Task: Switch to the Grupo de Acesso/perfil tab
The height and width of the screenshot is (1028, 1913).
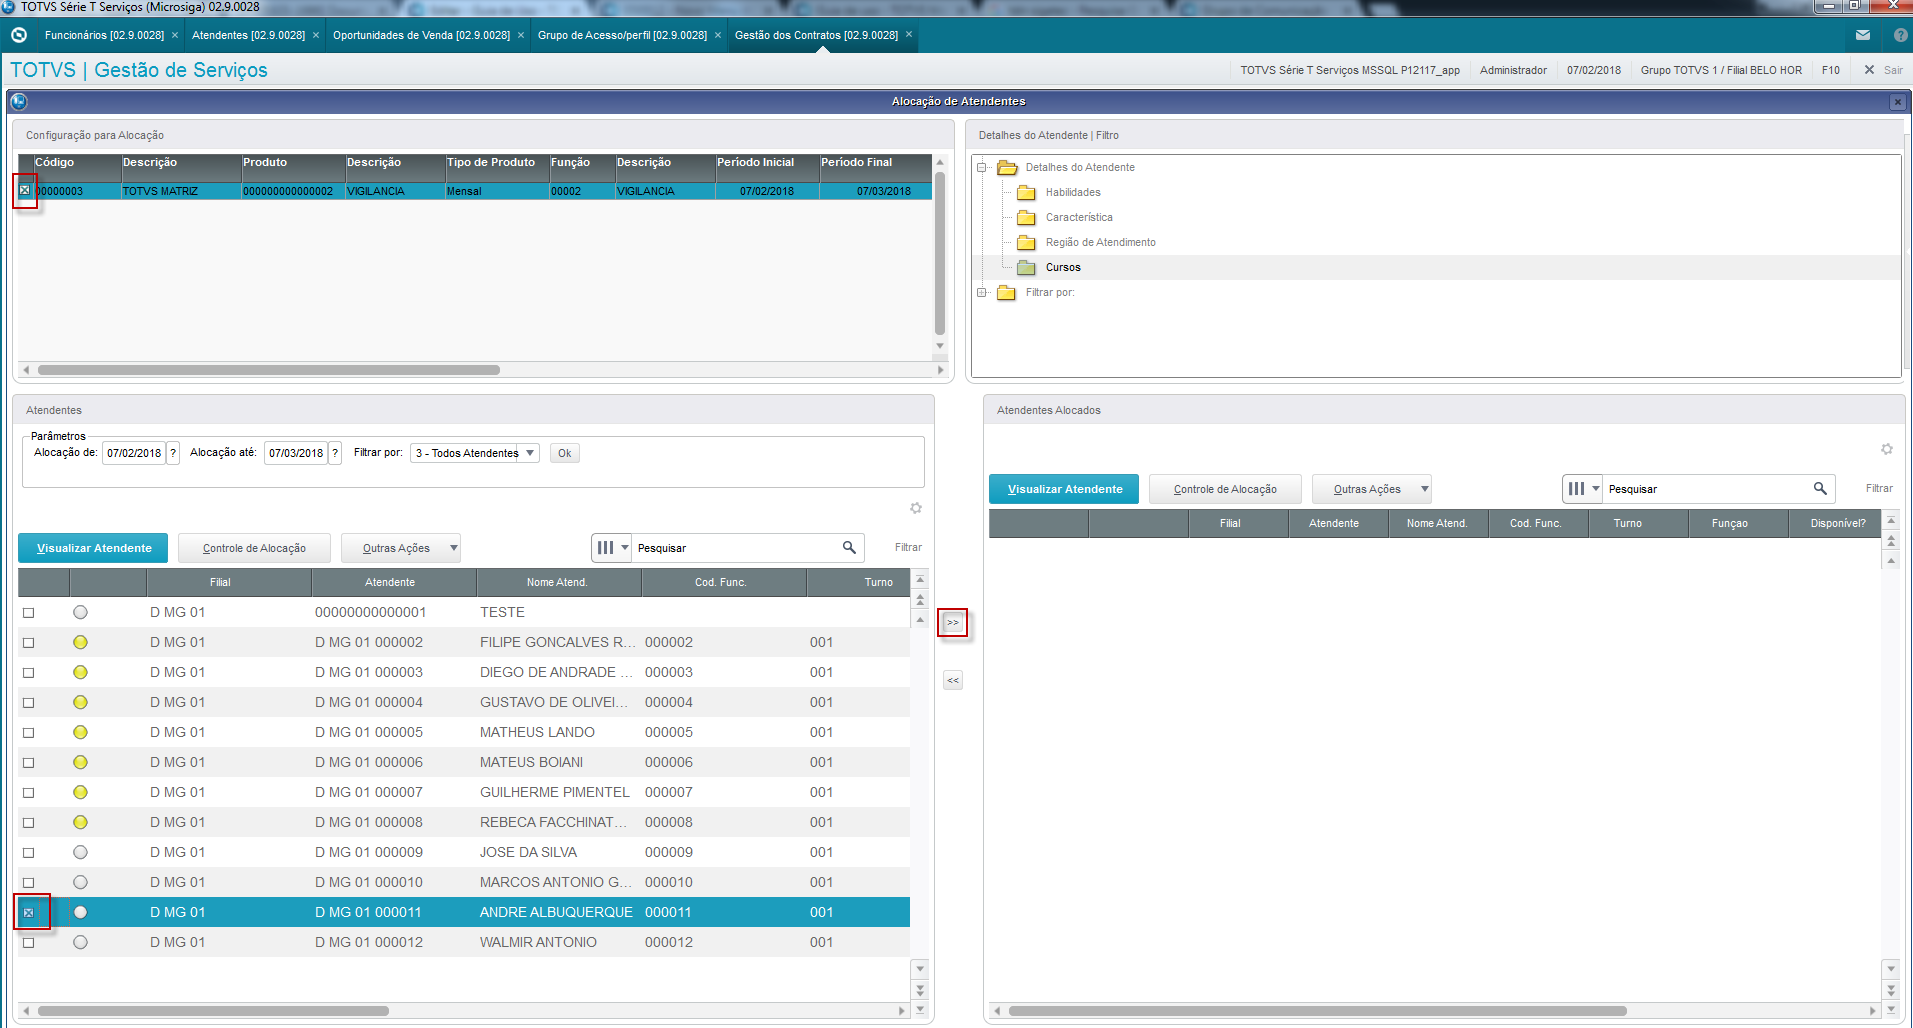Action: pyautogui.click(x=622, y=35)
